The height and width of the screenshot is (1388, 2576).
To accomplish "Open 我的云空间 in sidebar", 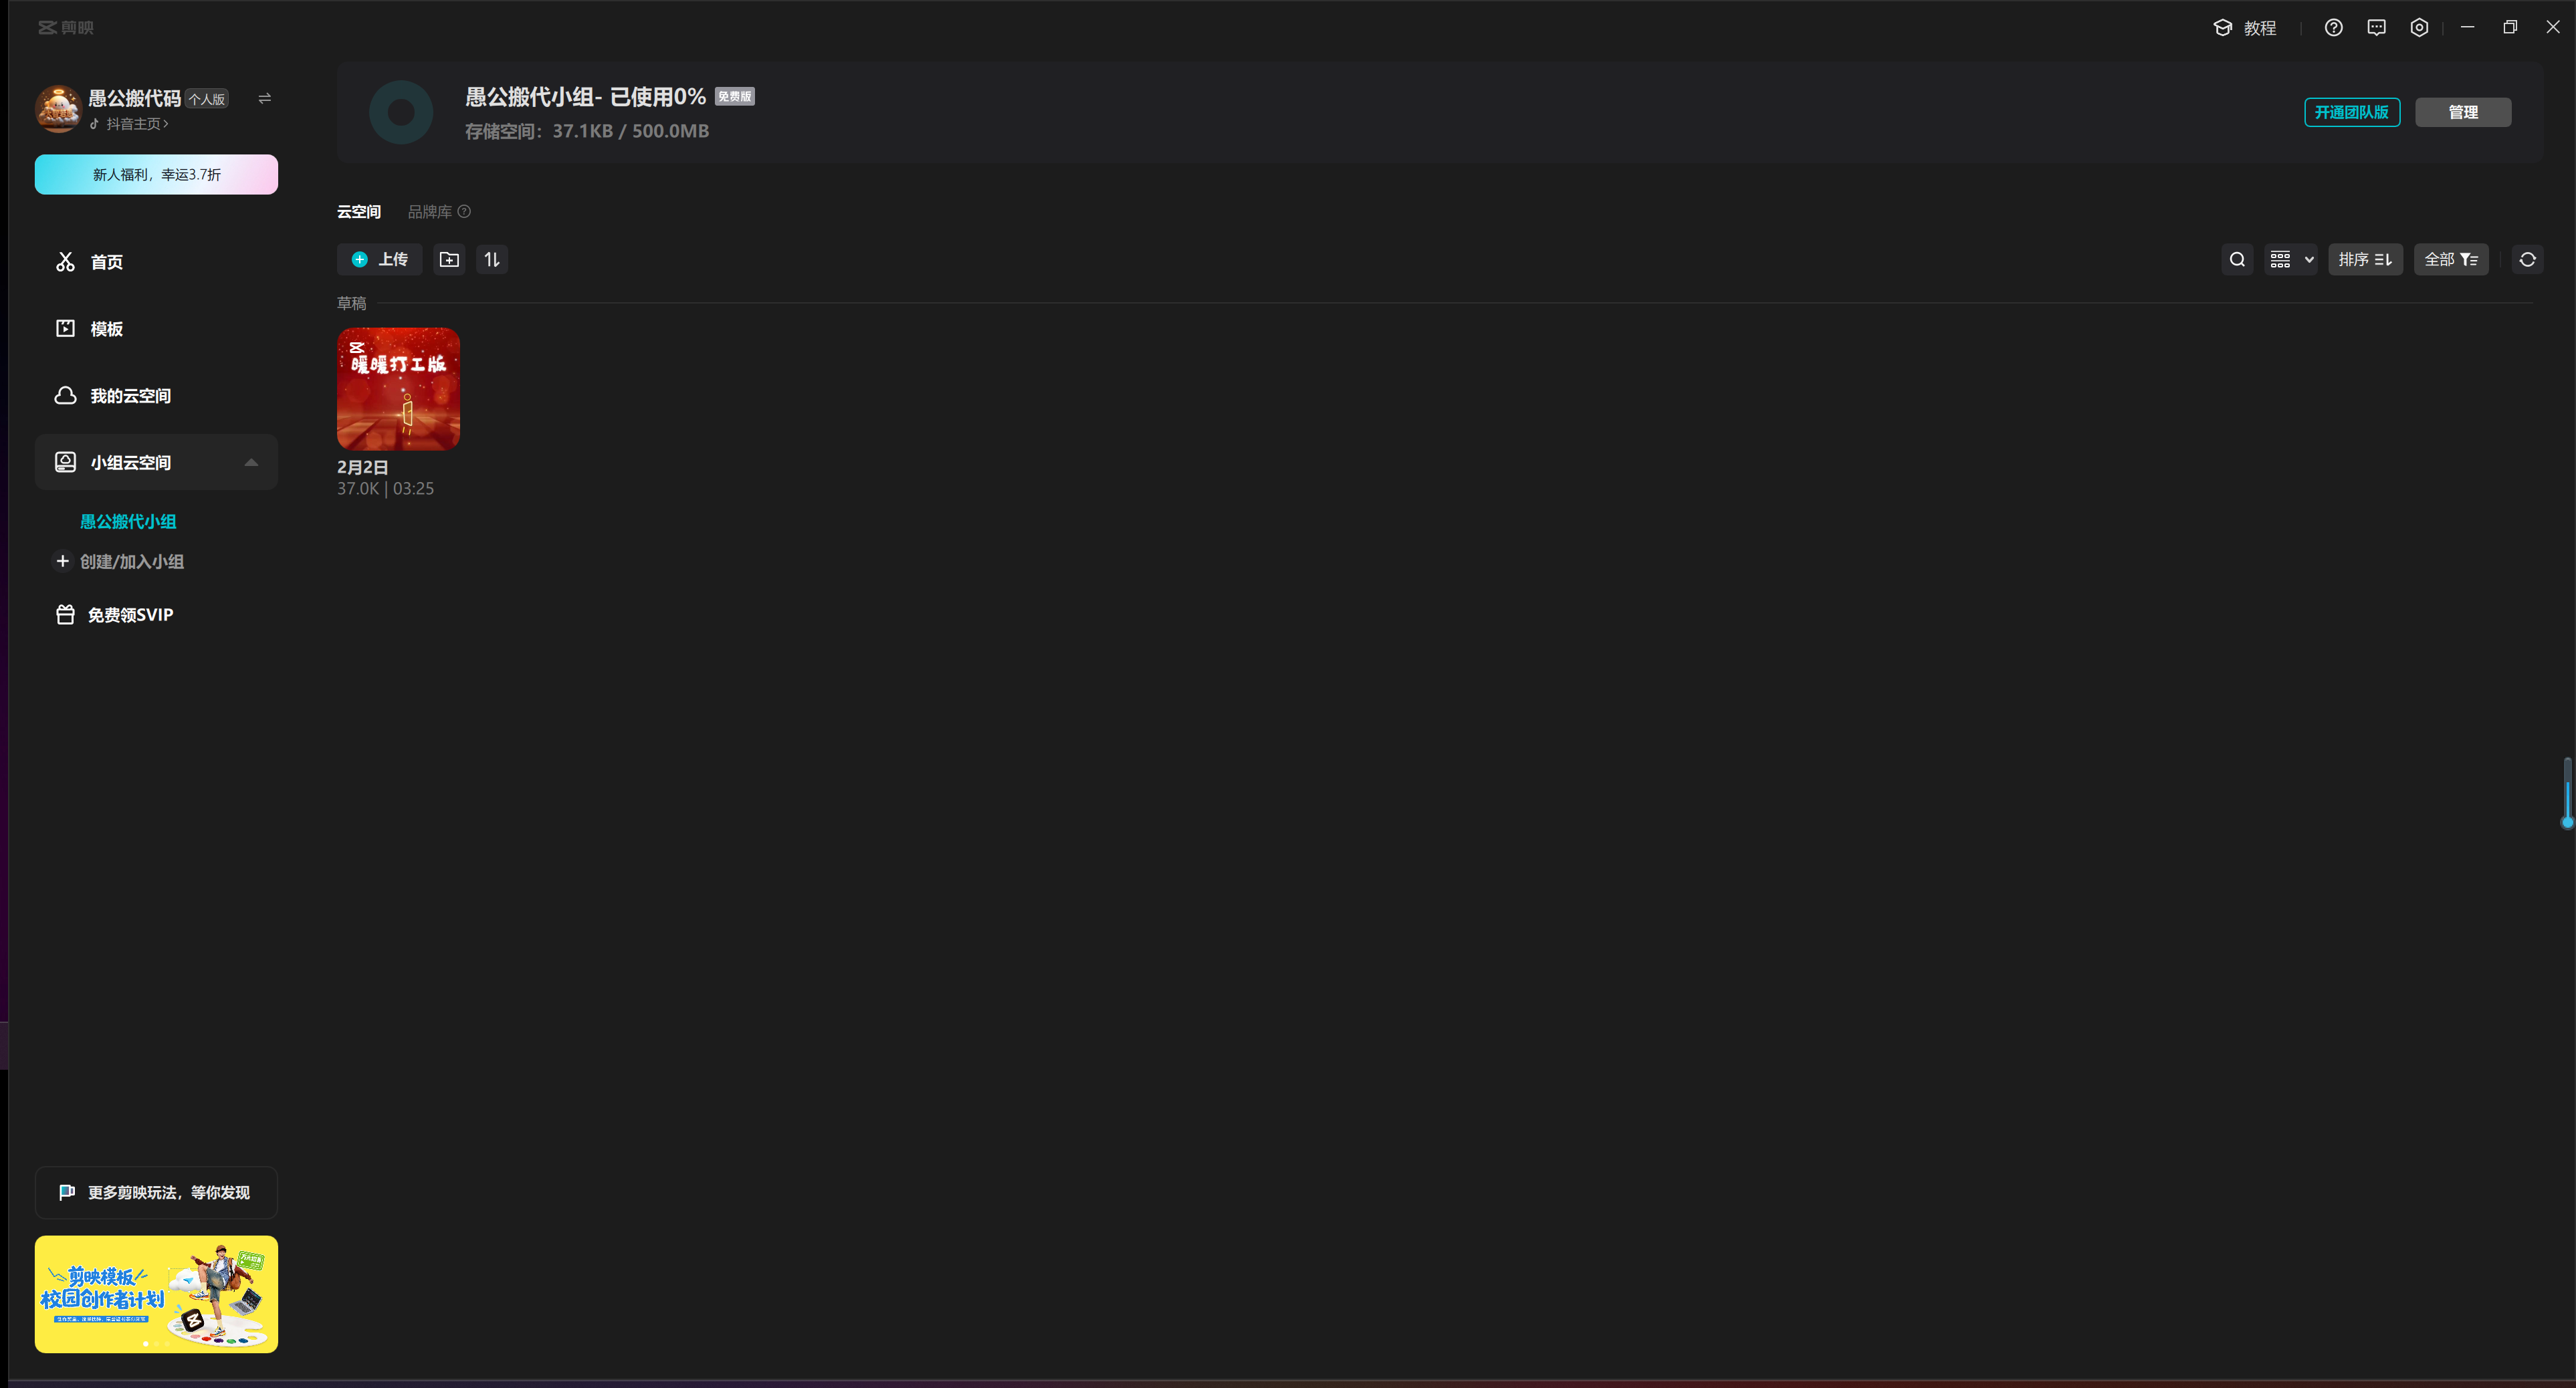I will coord(130,396).
